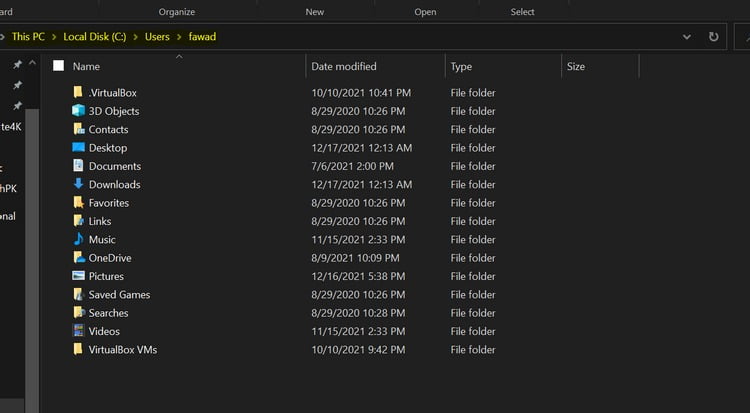750x413 pixels.
Task: Refresh the fawad folder view
Action: [713, 37]
